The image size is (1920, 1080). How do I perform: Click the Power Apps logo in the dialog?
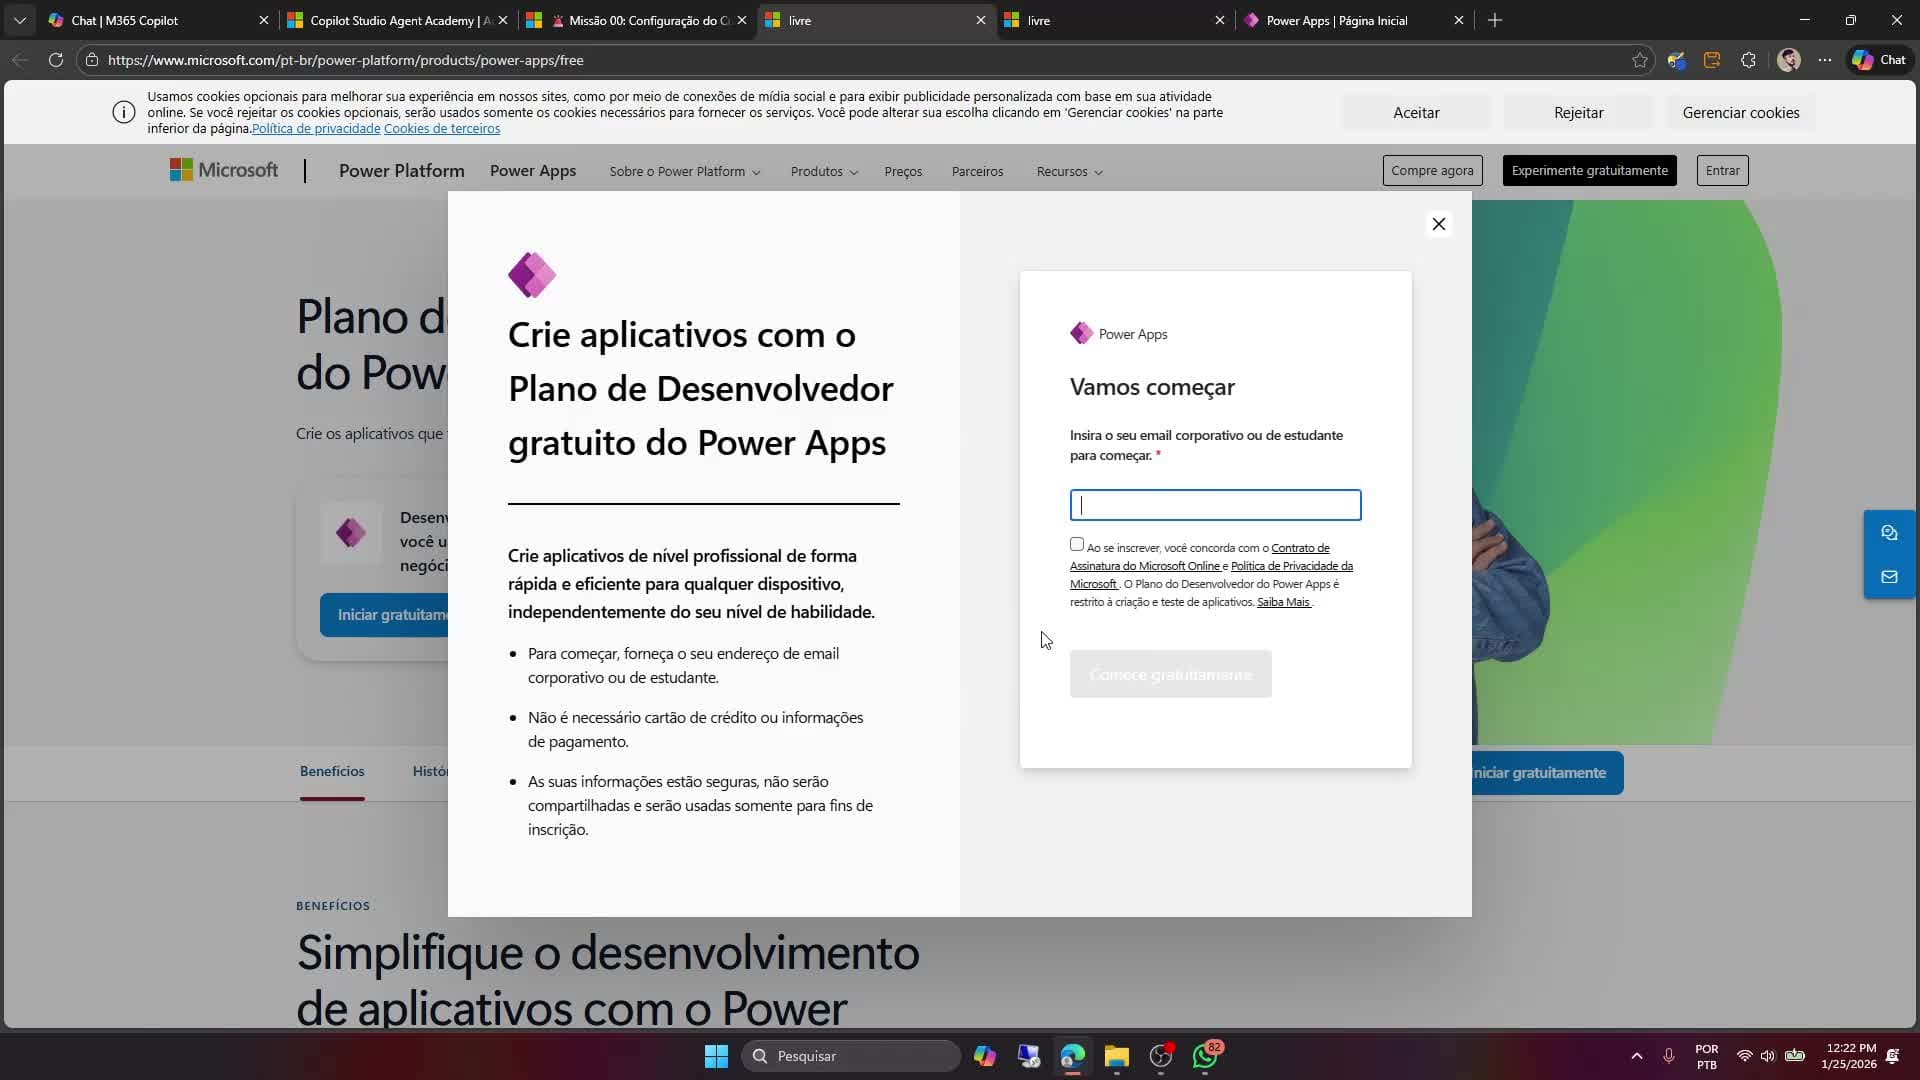pos(1083,333)
